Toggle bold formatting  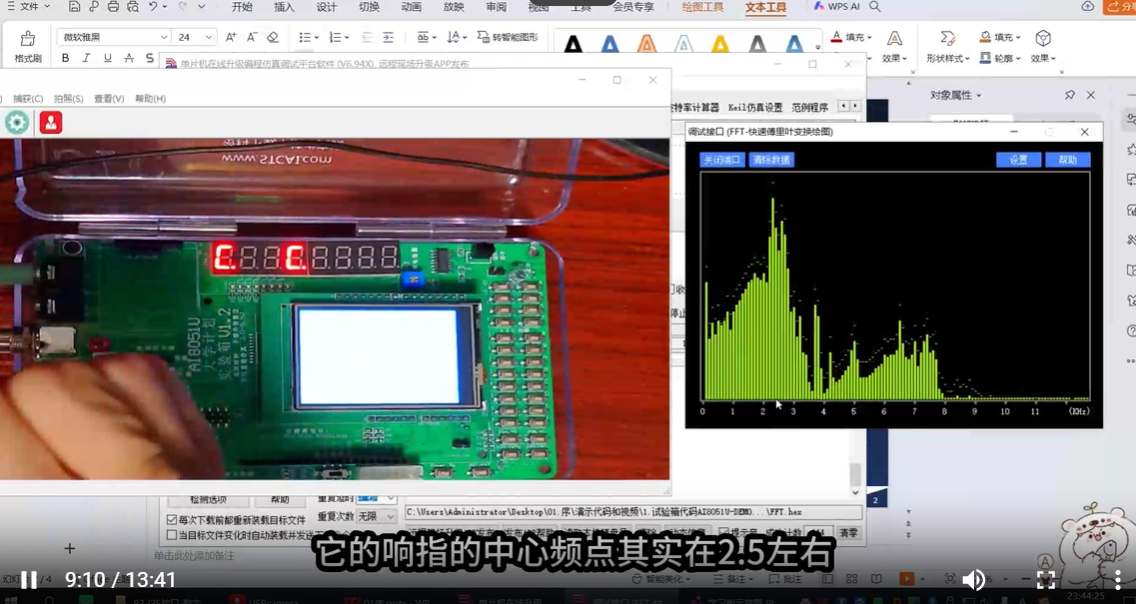(x=65, y=58)
